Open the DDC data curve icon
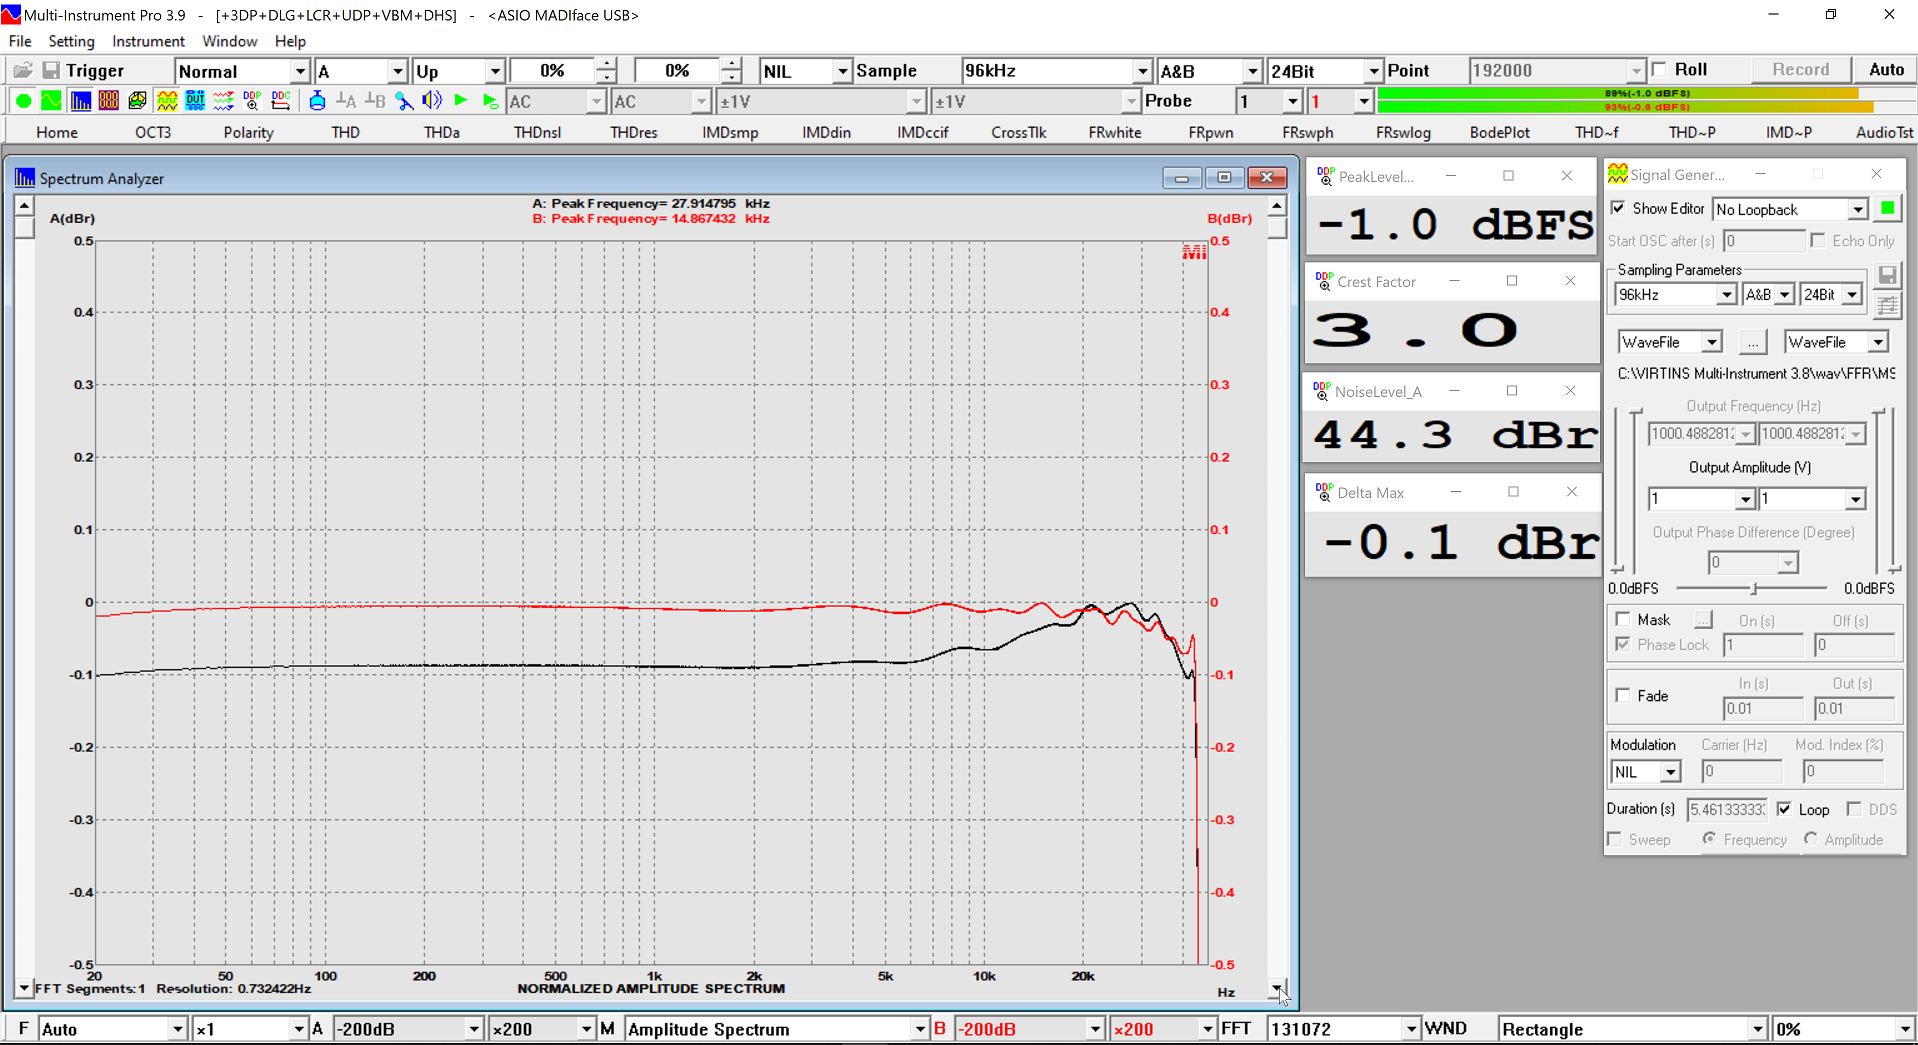This screenshot has height=1045, width=1918. pyautogui.click(x=281, y=101)
